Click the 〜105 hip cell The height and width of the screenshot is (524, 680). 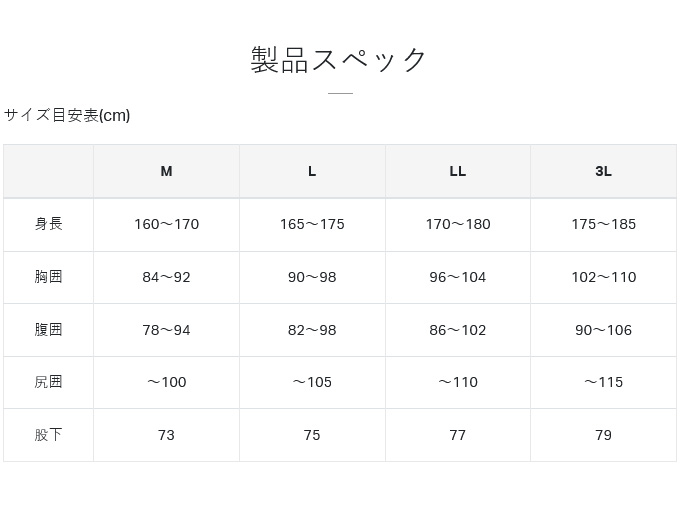point(312,382)
